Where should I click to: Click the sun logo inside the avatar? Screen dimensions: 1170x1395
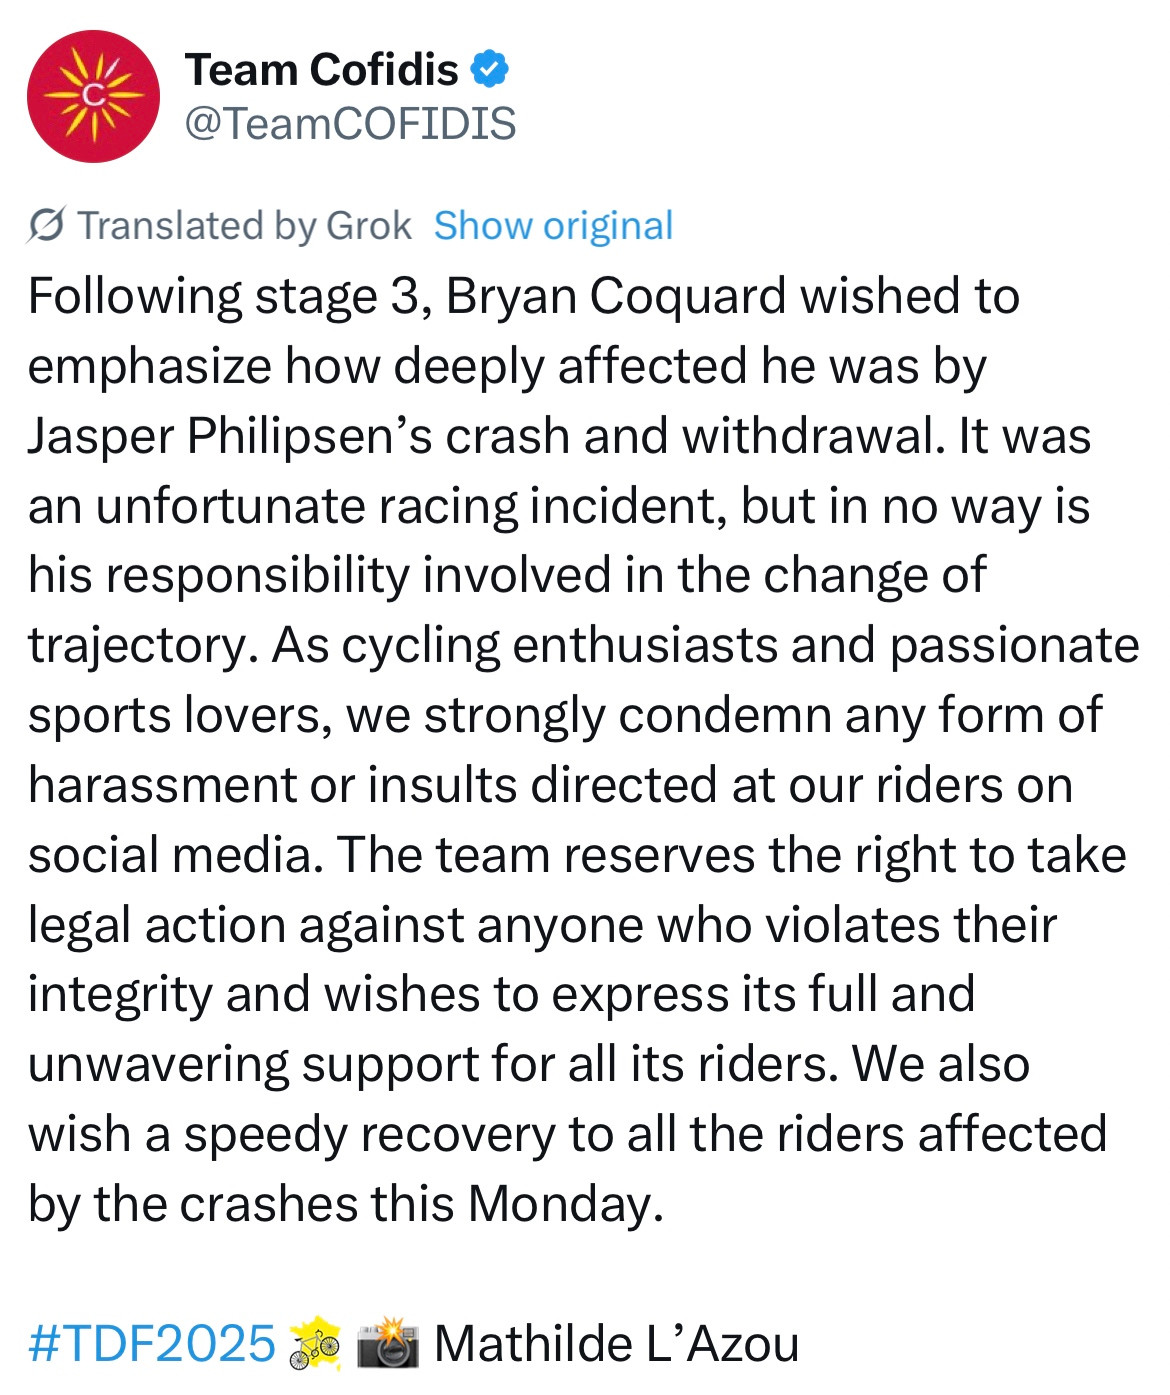(x=93, y=96)
